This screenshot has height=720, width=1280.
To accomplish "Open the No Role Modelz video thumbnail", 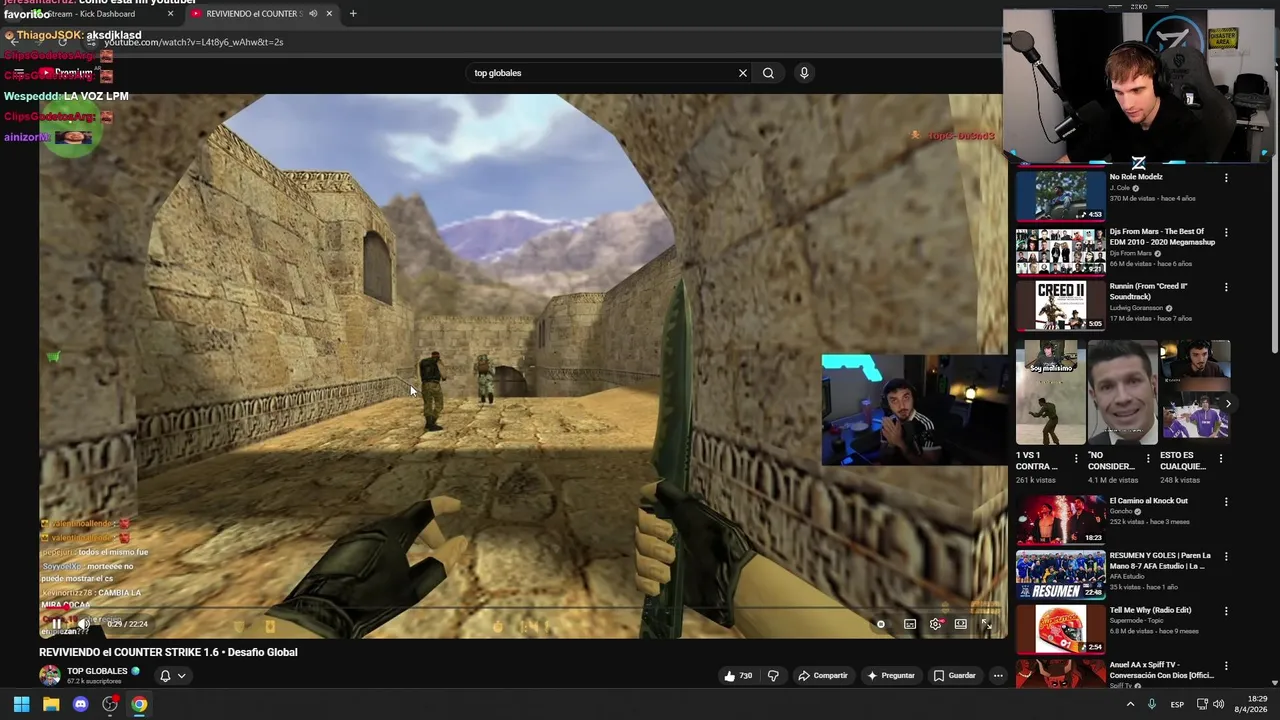I will coord(1060,195).
